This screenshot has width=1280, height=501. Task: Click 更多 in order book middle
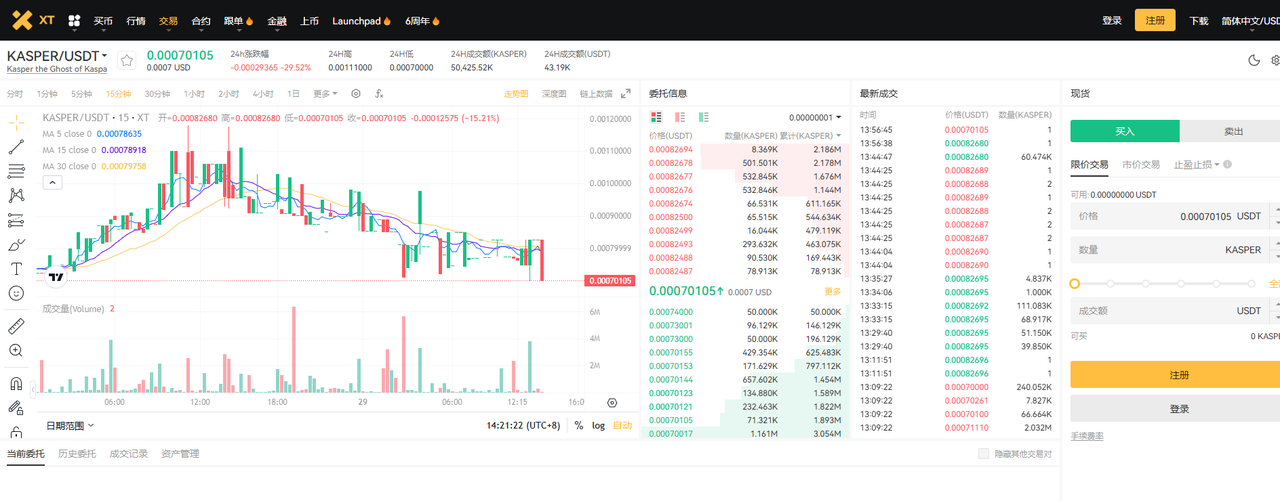(833, 292)
